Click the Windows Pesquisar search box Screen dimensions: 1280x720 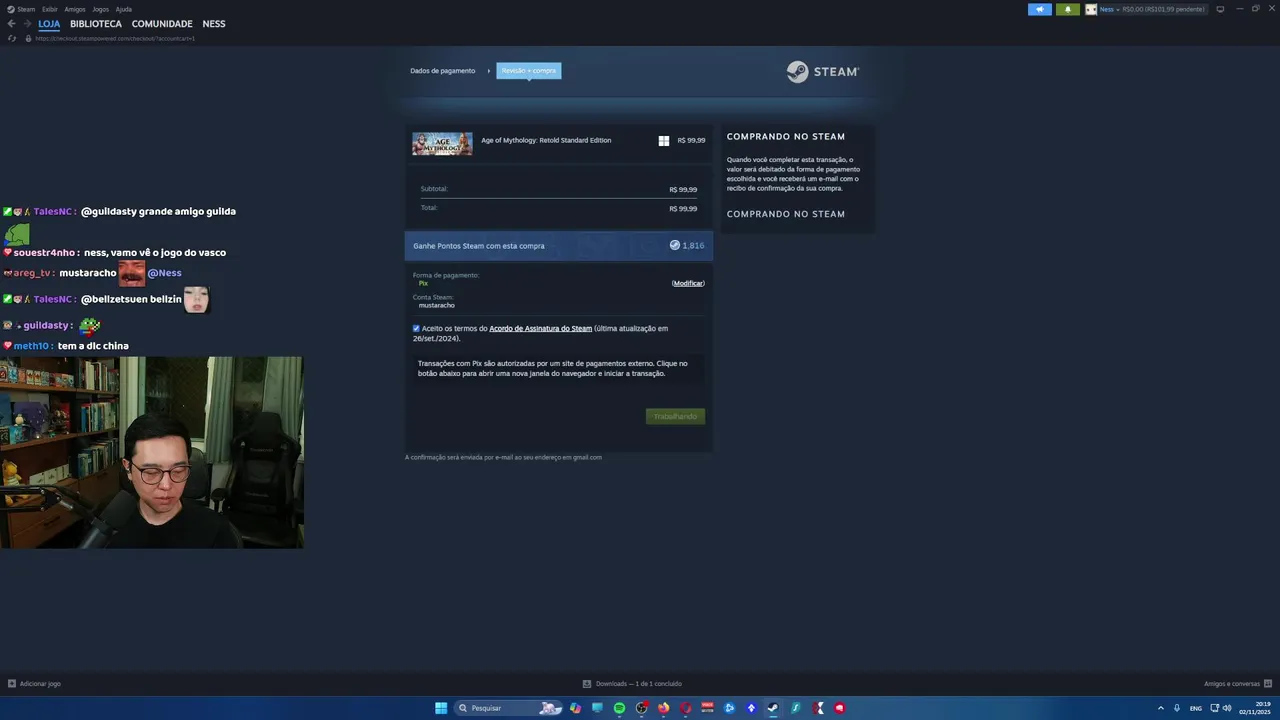508,708
